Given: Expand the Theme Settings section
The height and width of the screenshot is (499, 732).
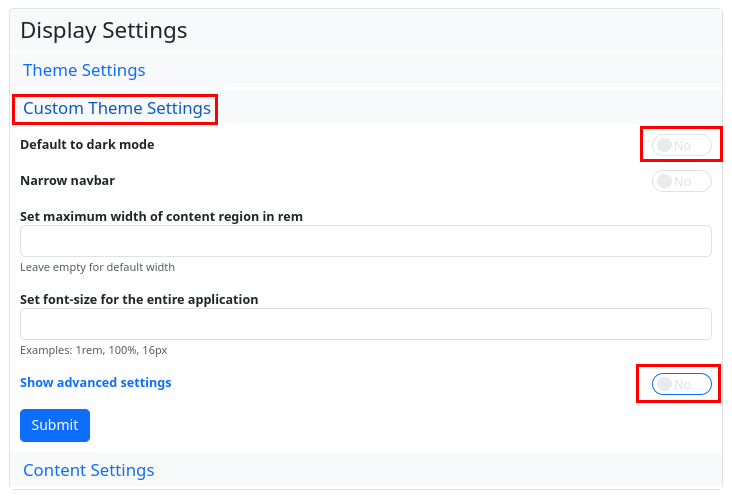Looking at the screenshot, I should coord(84,70).
